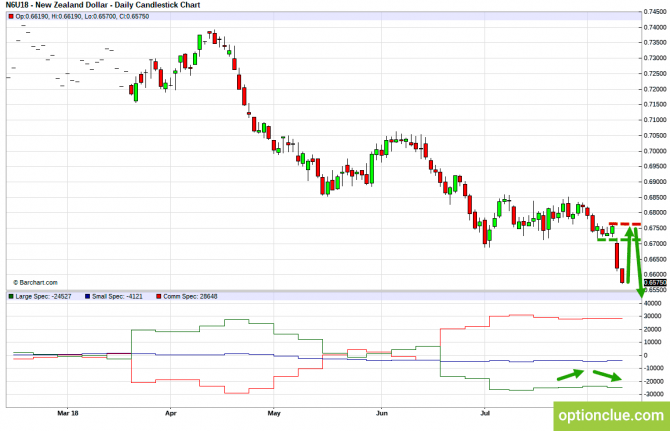This screenshot has width=670, height=431.
Task: Click the 'Jul' date axis label
Action: tap(485, 413)
